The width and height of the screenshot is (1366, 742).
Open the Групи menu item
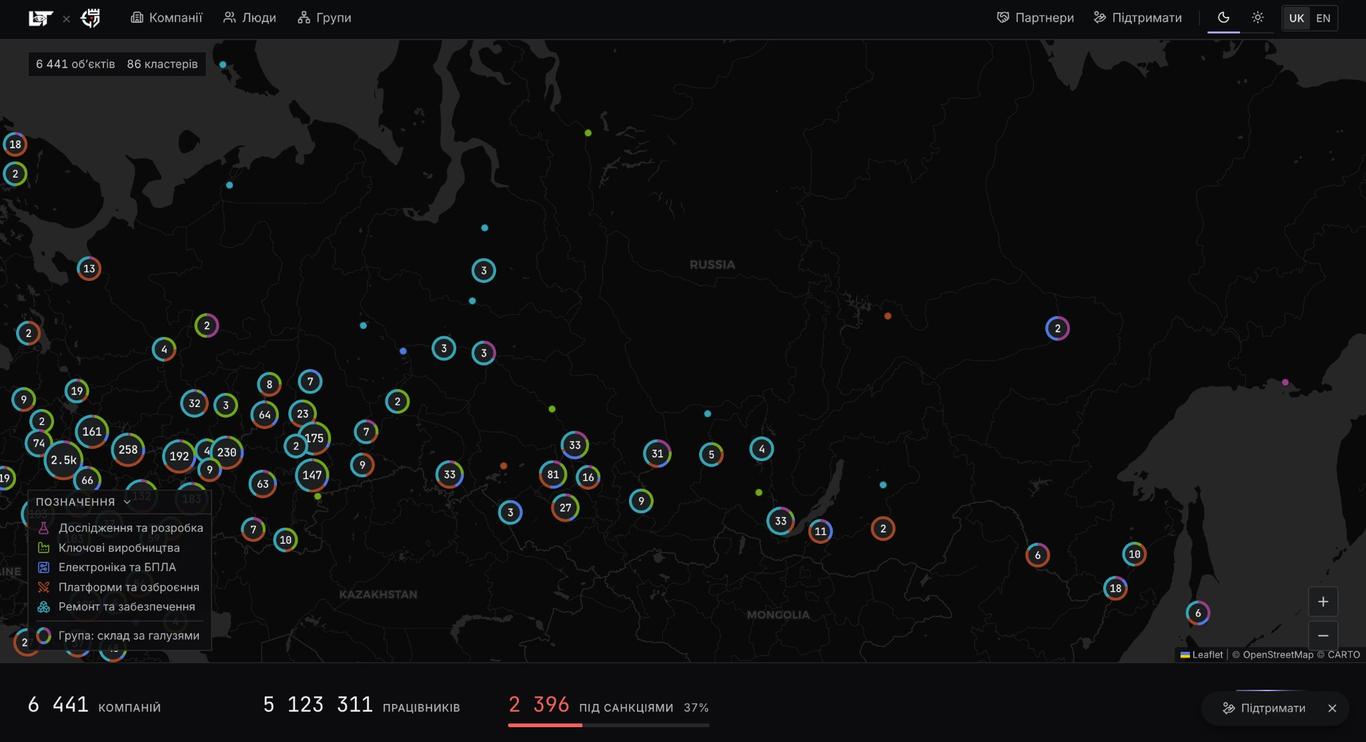click(x=324, y=18)
